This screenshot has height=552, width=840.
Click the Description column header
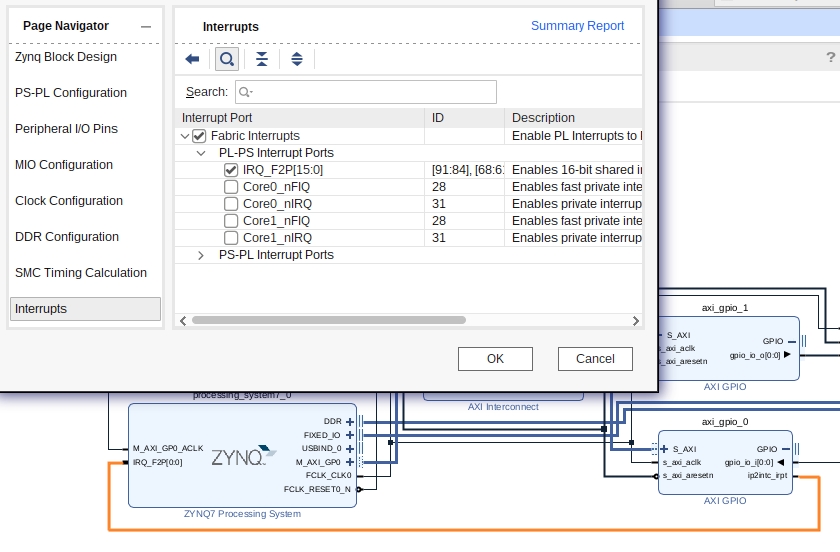pyautogui.click(x=573, y=118)
